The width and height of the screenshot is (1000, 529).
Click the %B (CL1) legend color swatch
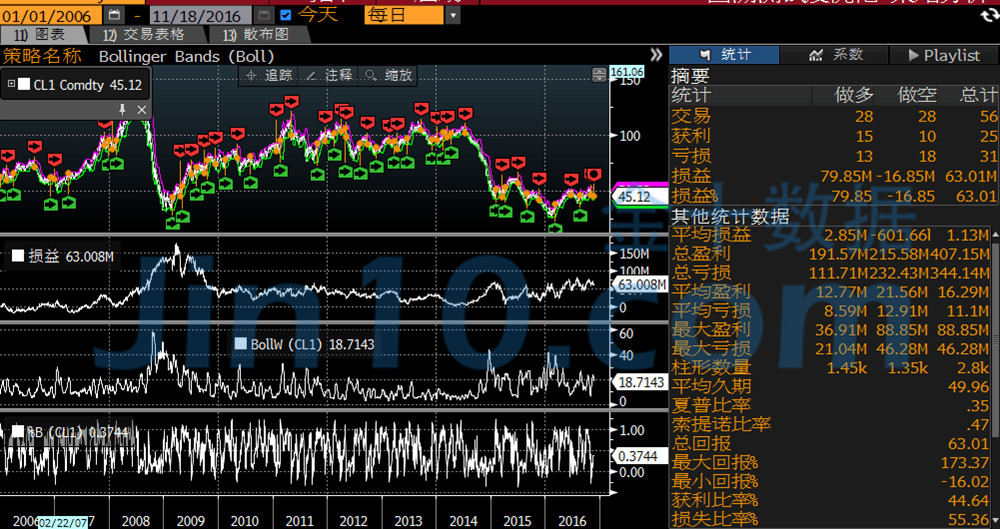click(17, 431)
